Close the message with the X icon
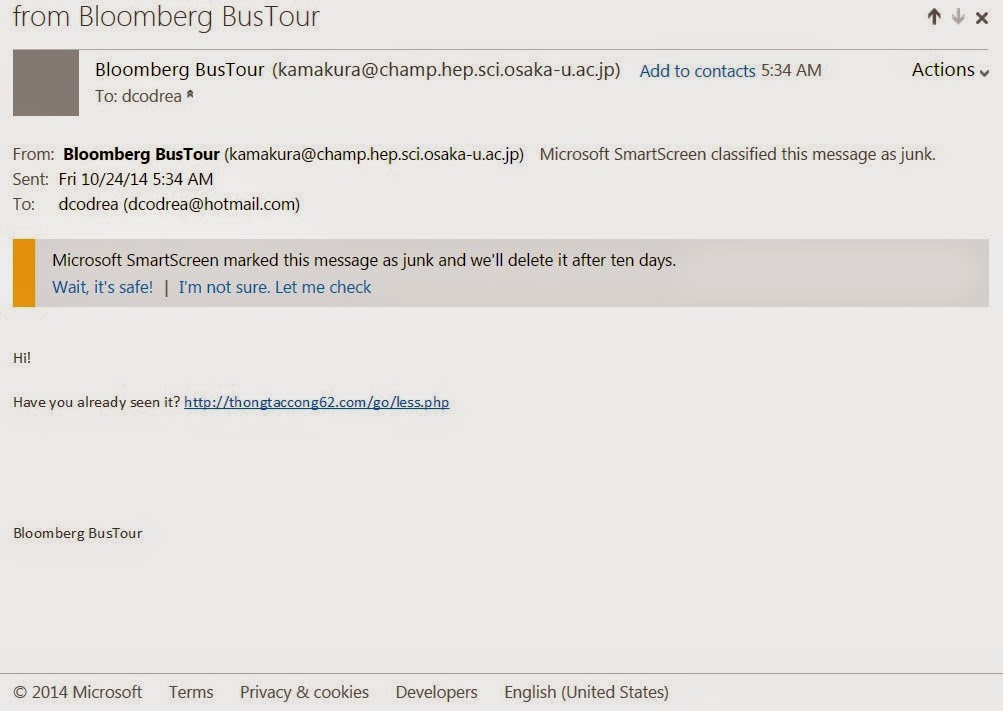The image size is (1003, 711). (981, 17)
